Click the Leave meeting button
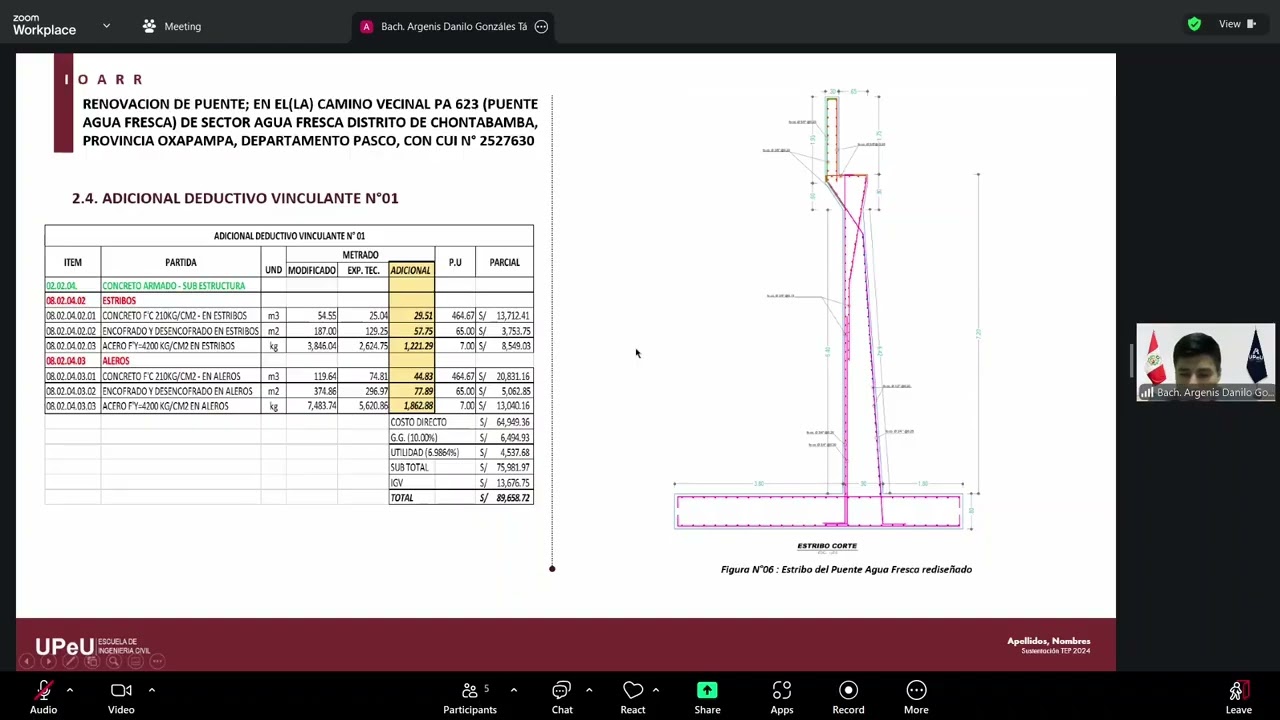 (x=1238, y=697)
